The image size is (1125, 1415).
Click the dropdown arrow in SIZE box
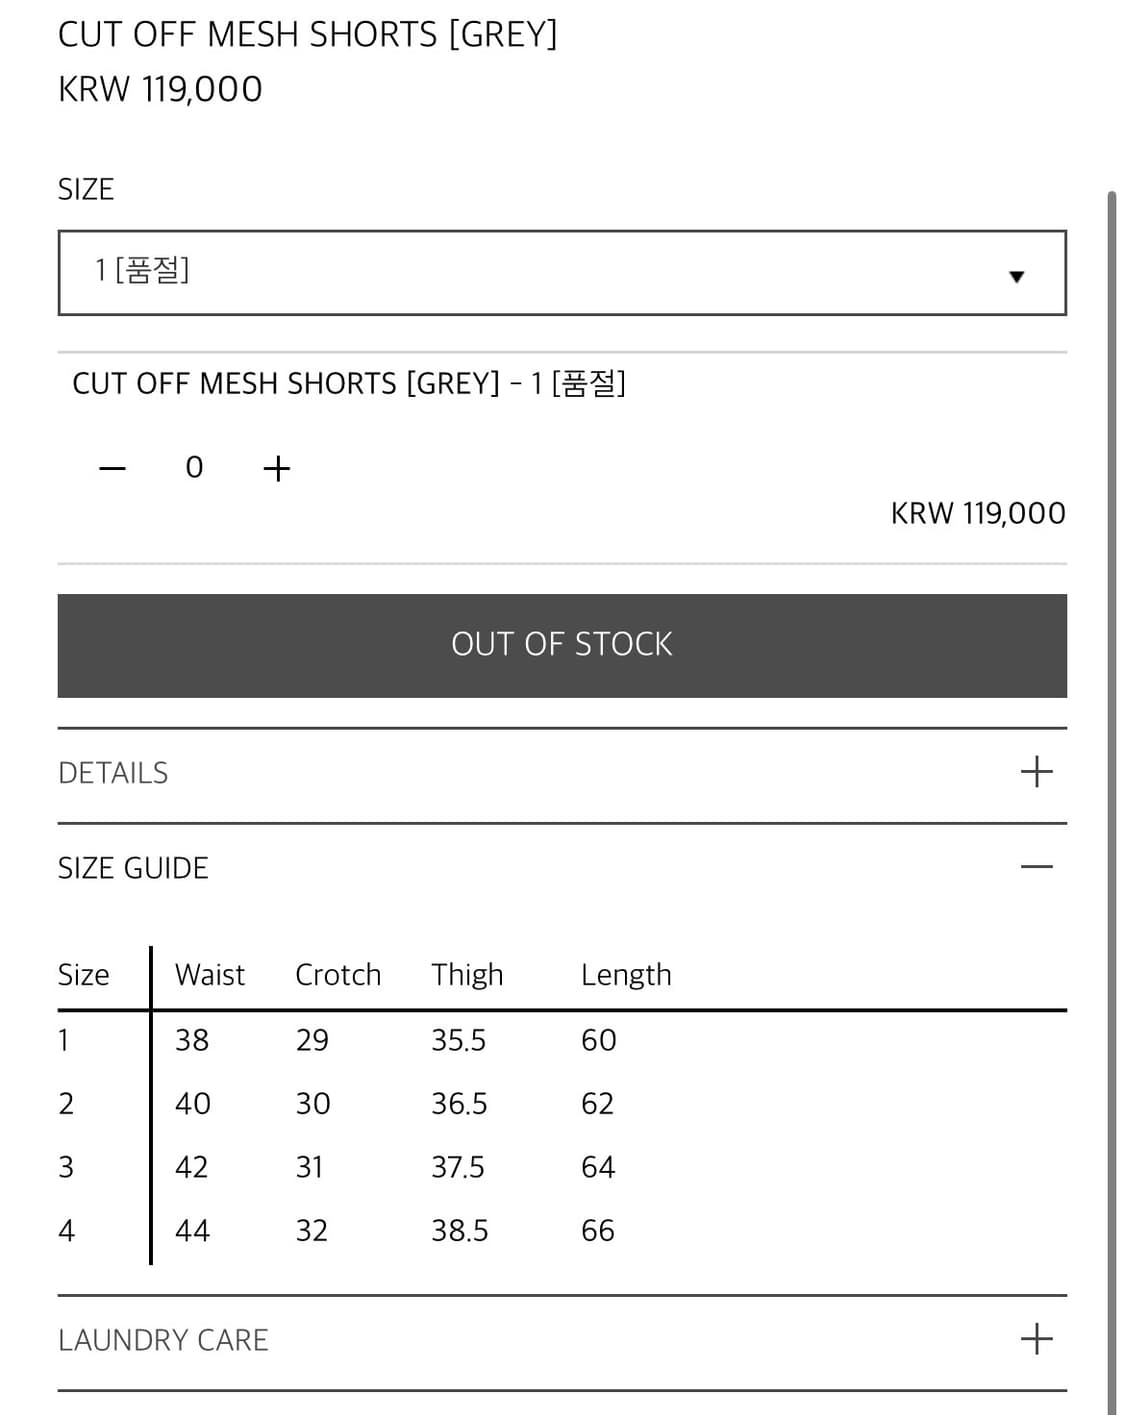[x=1016, y=276]
